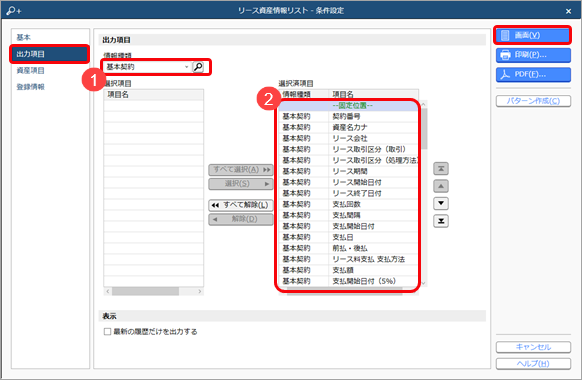Image resolution: width=582 pixels, height=380 pixels.
Task: Select the 支払開始日付 row
Action: pos(348,226)
